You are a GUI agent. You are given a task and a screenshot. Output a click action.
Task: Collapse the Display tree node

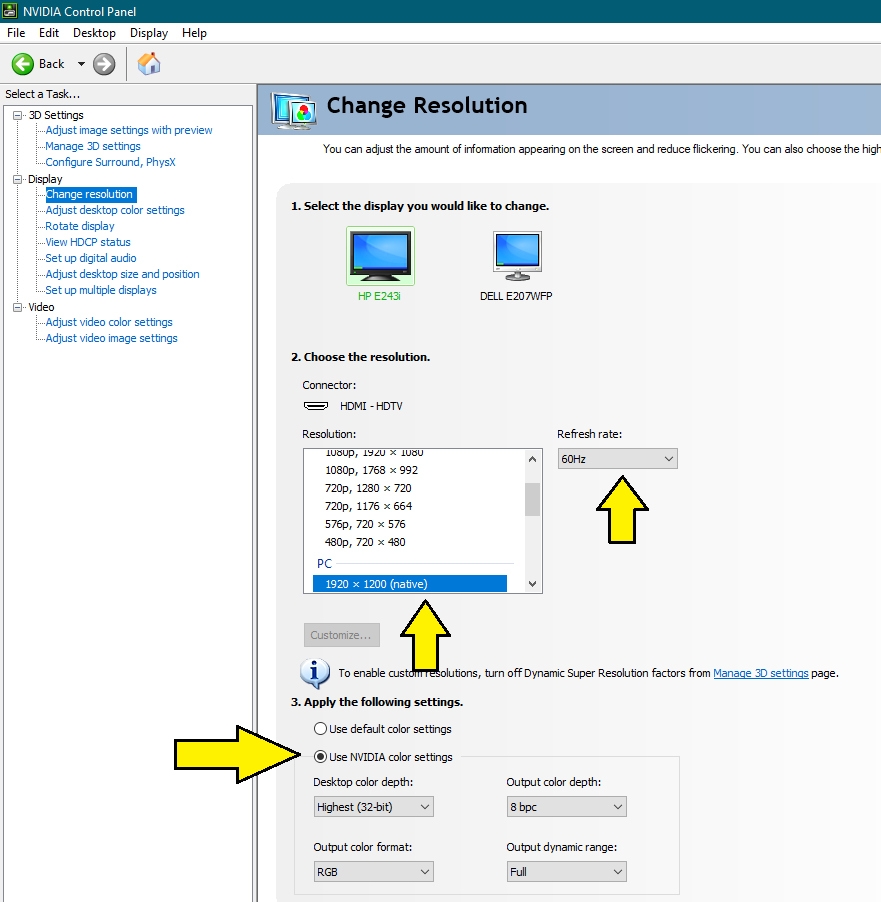point(18,179)
